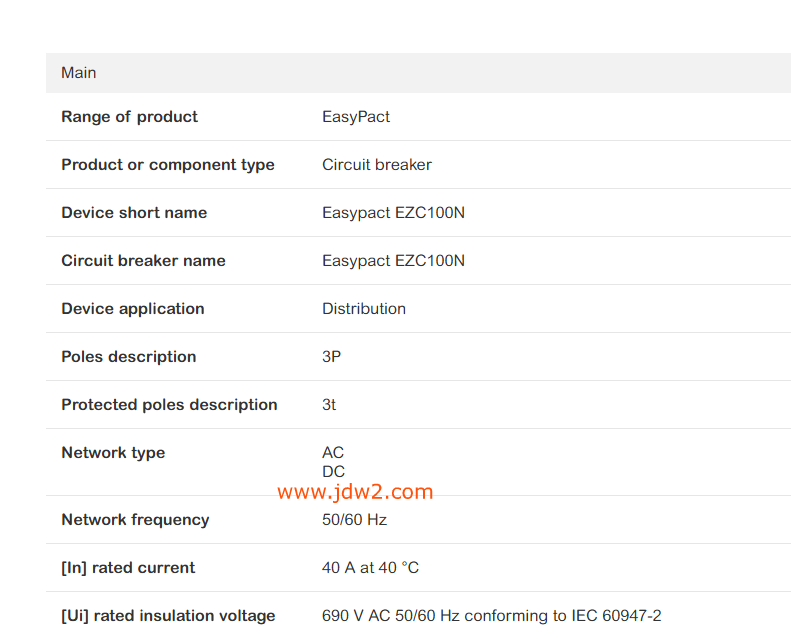The image size is (791, 639).
Task: Click the Network type label
Action: click(113, 453)
